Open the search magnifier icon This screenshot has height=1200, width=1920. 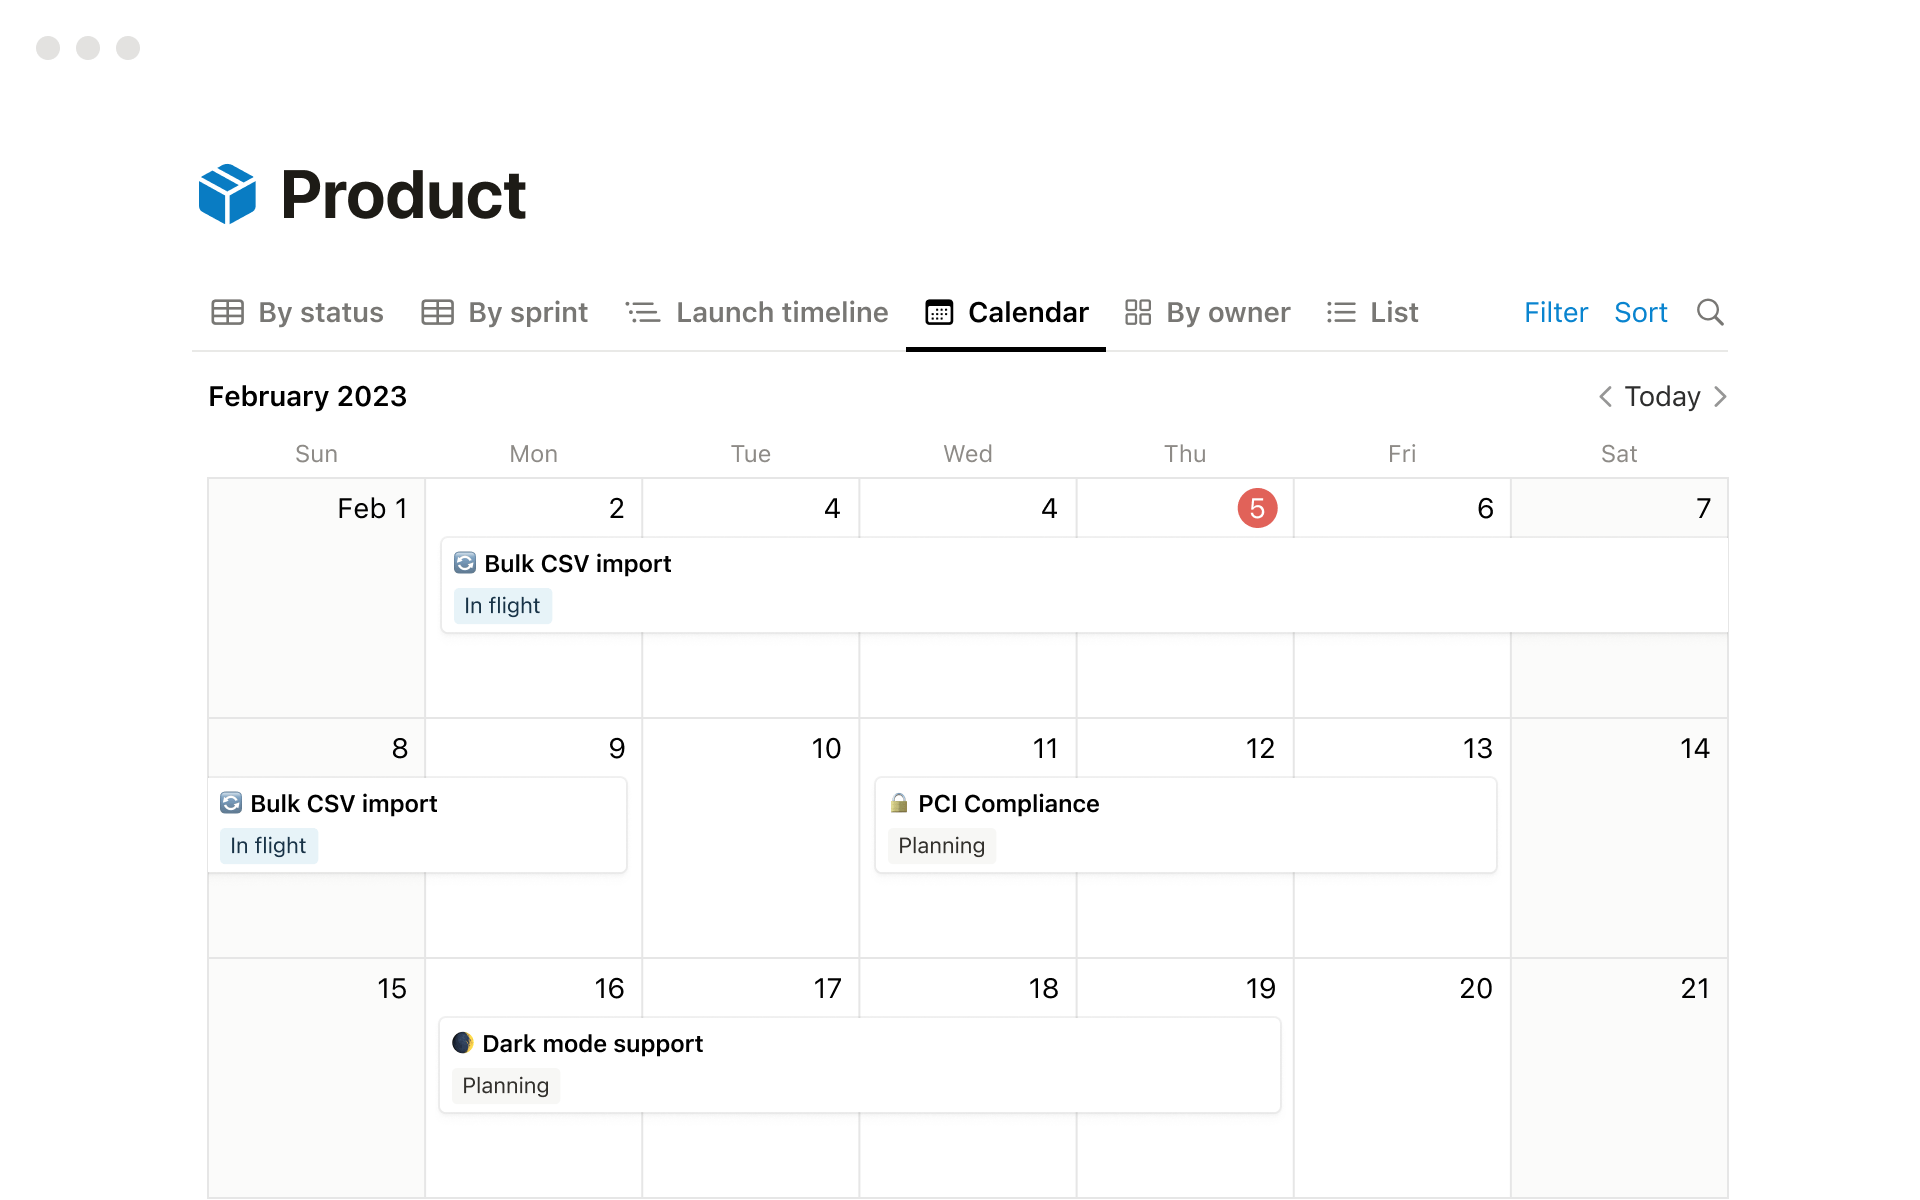click(1710, 313)
